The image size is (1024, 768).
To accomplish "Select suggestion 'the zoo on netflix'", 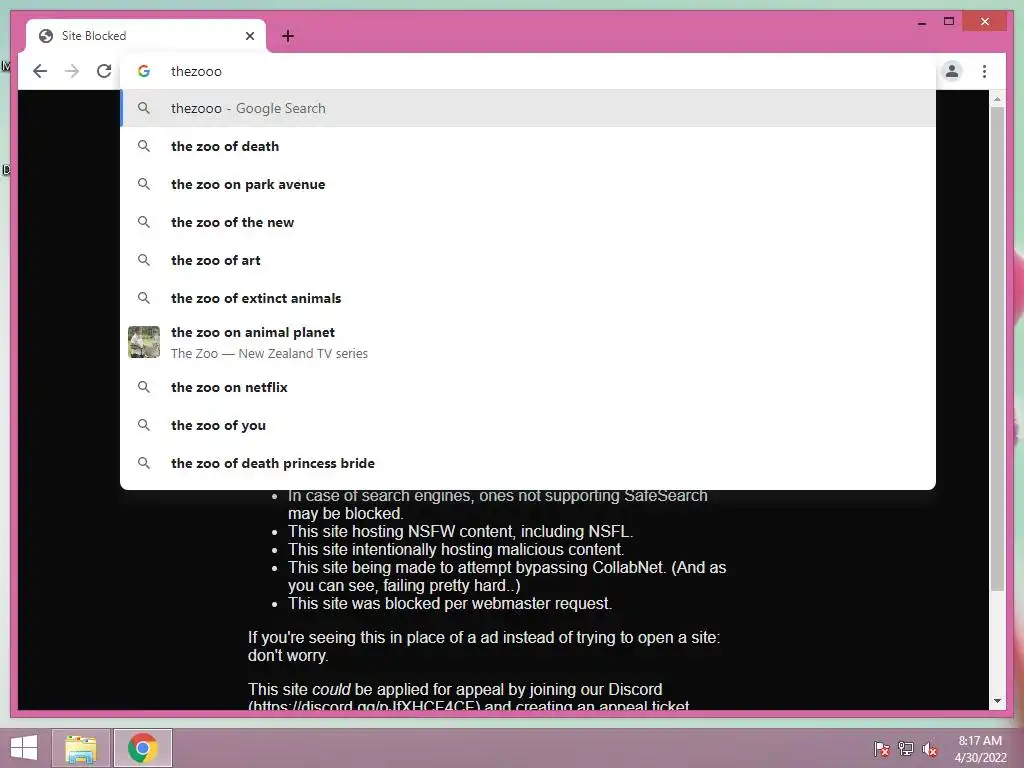I will 528,387.
